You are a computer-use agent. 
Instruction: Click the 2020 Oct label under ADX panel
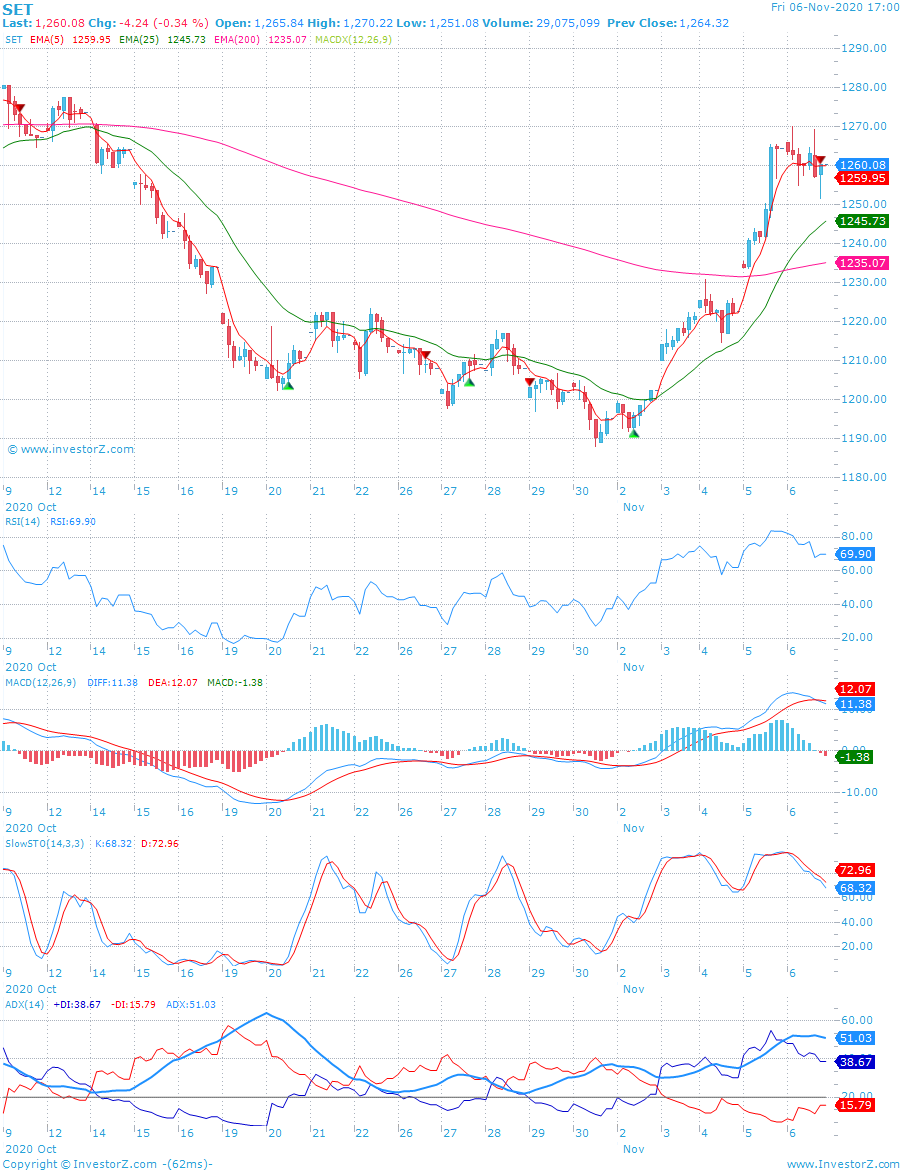tap(31, 1148)
